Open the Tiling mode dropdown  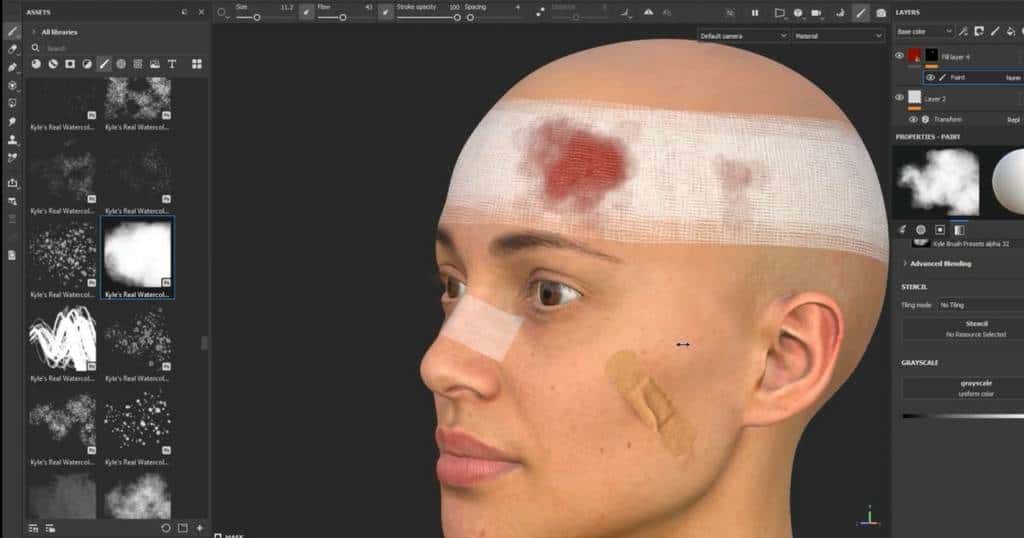pyautogui.click(x=981, y=305)
